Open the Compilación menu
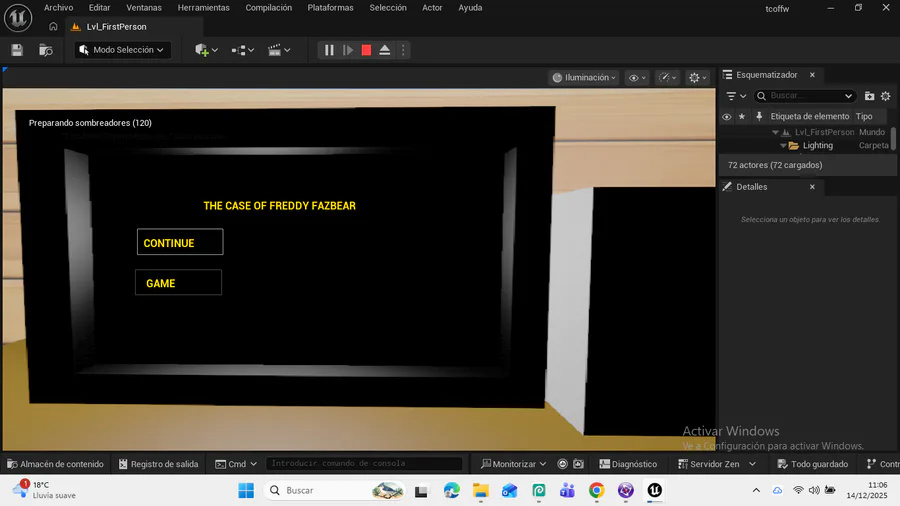Screen dimensions: 900x506 pos(269,7)
